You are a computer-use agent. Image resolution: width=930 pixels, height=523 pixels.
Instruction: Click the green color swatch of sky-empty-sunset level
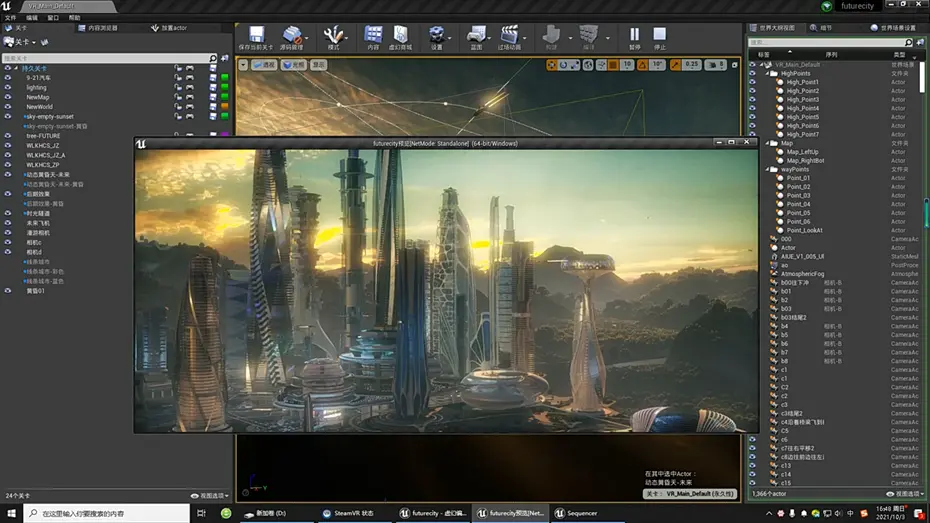(x=225, y=116)
